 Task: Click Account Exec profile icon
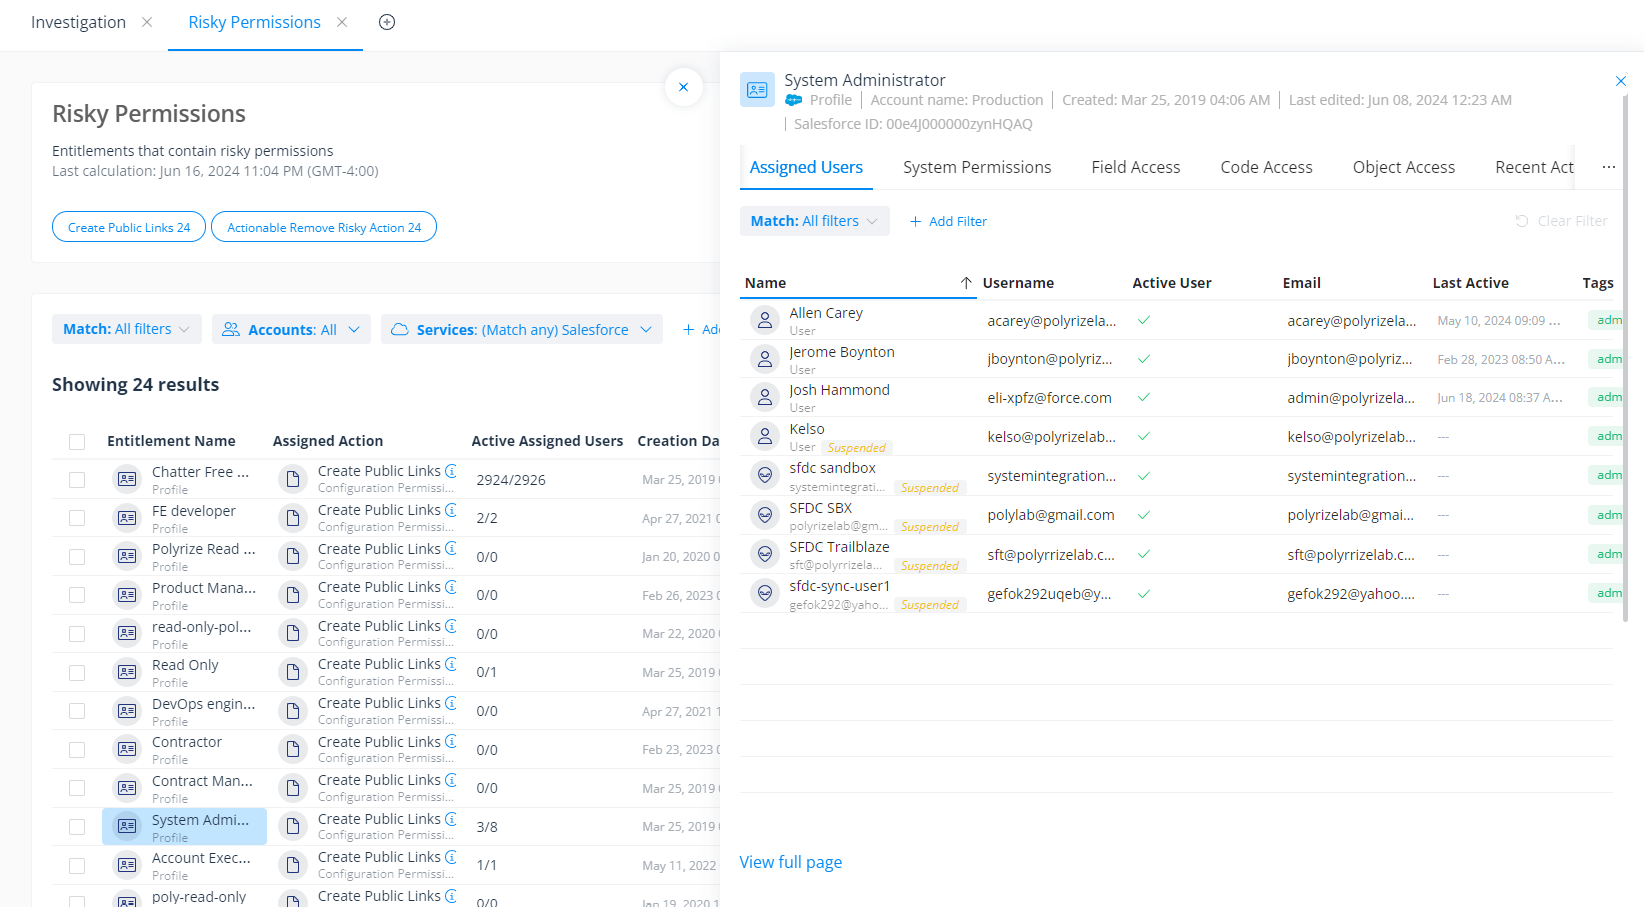click(x=127, y=865)
